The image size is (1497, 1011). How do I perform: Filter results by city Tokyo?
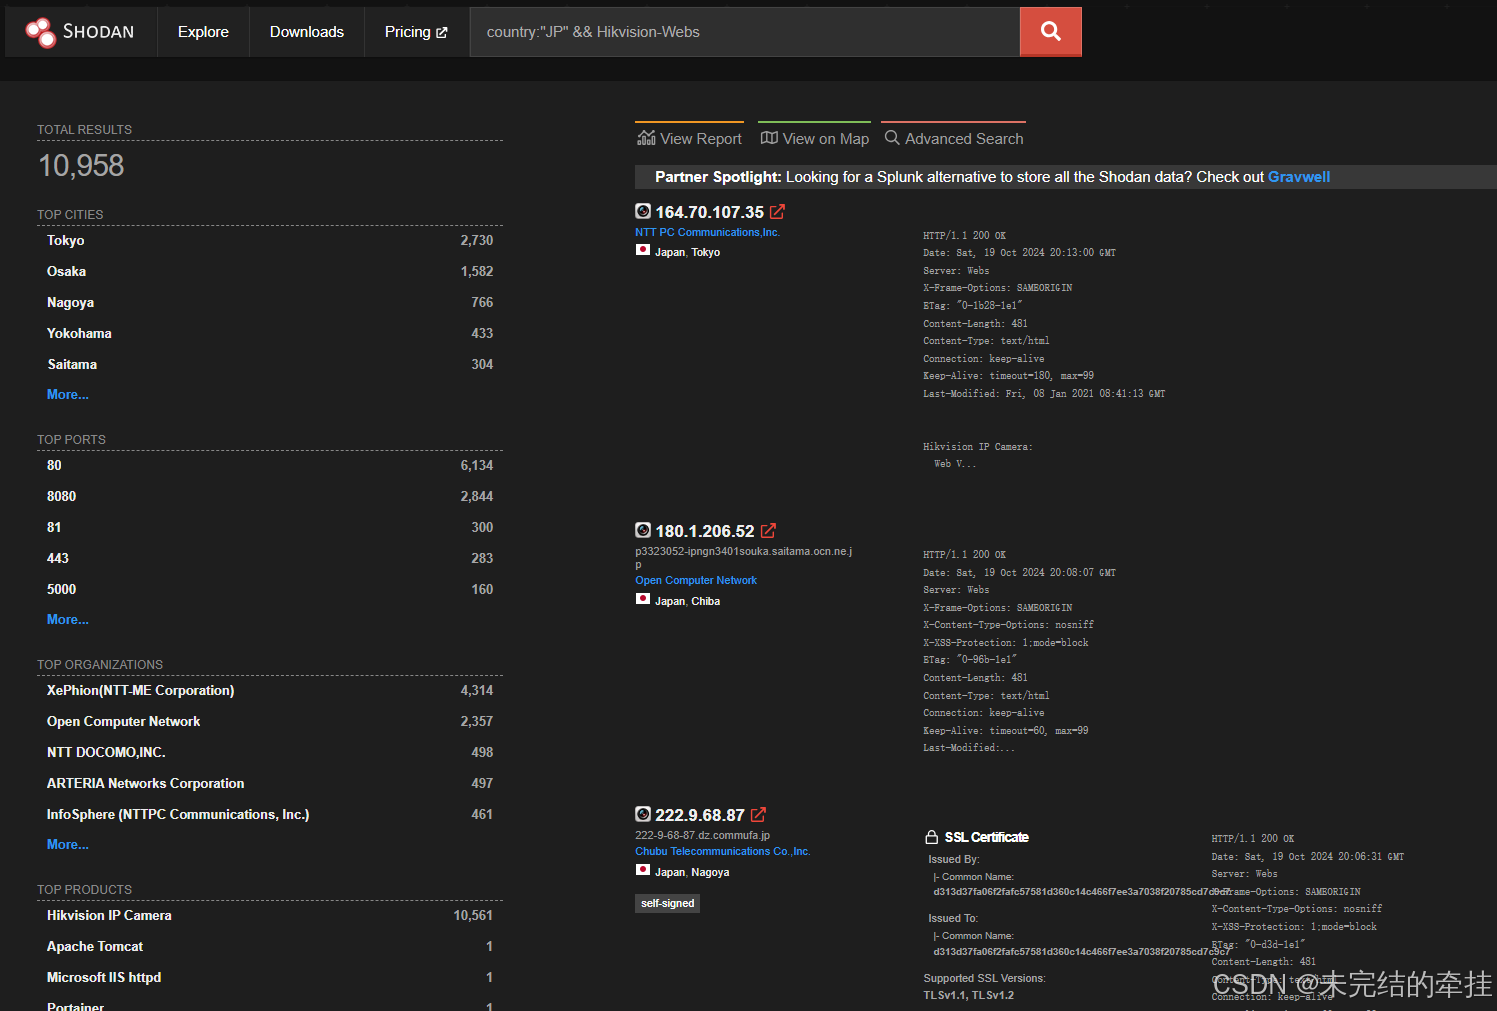tap(270, 240)
